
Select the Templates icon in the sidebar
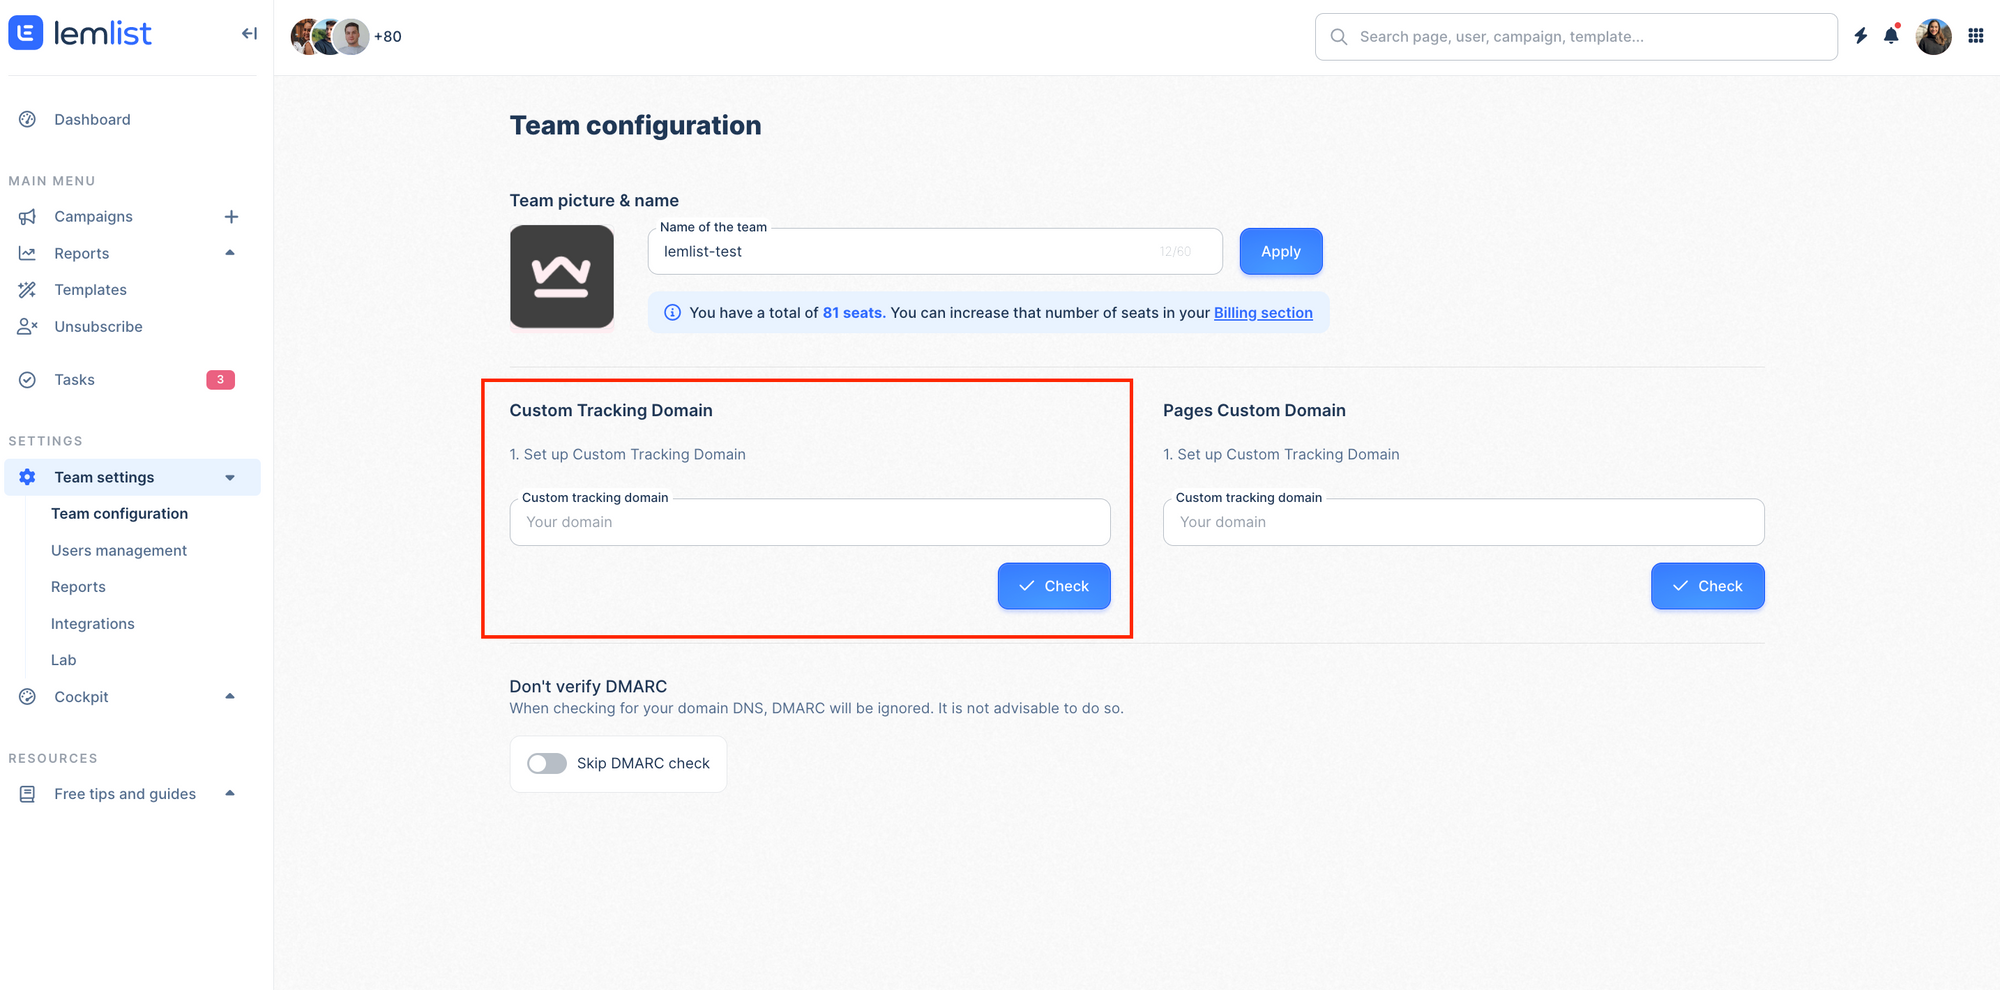click(27, 289)
